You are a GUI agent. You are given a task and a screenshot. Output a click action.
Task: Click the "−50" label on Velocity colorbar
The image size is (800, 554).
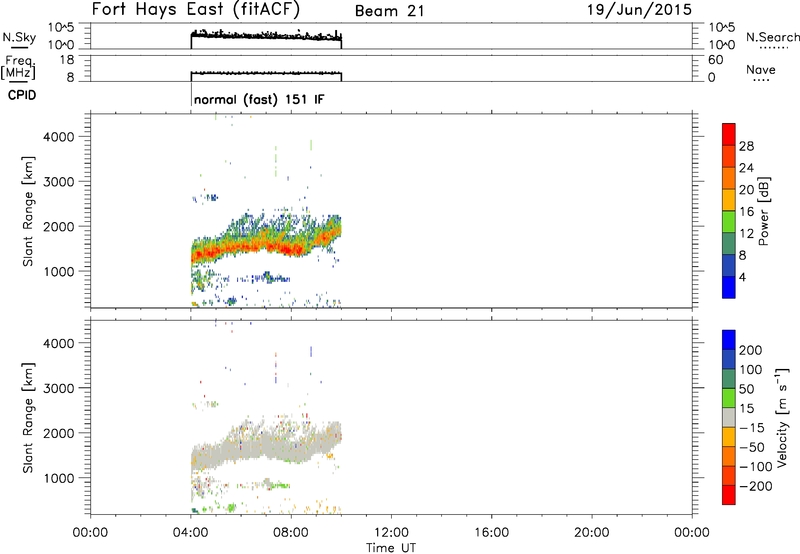(752, 447)
